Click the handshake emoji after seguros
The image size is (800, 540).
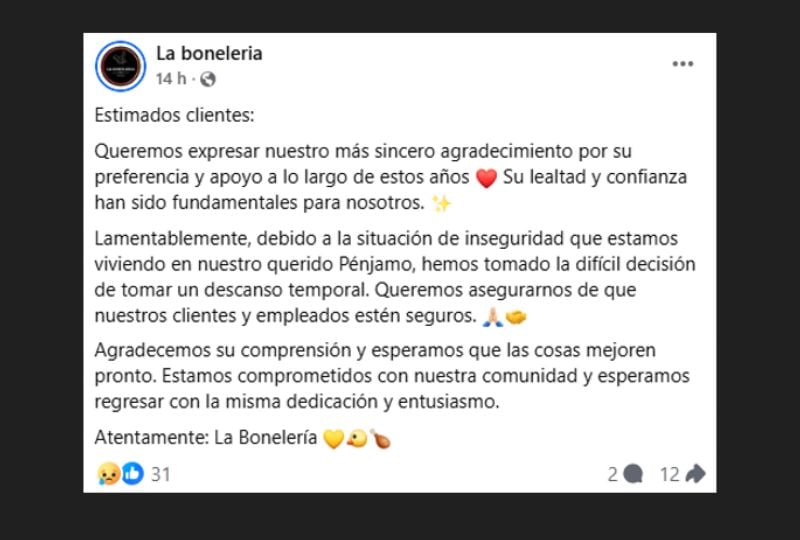[516, 317]
